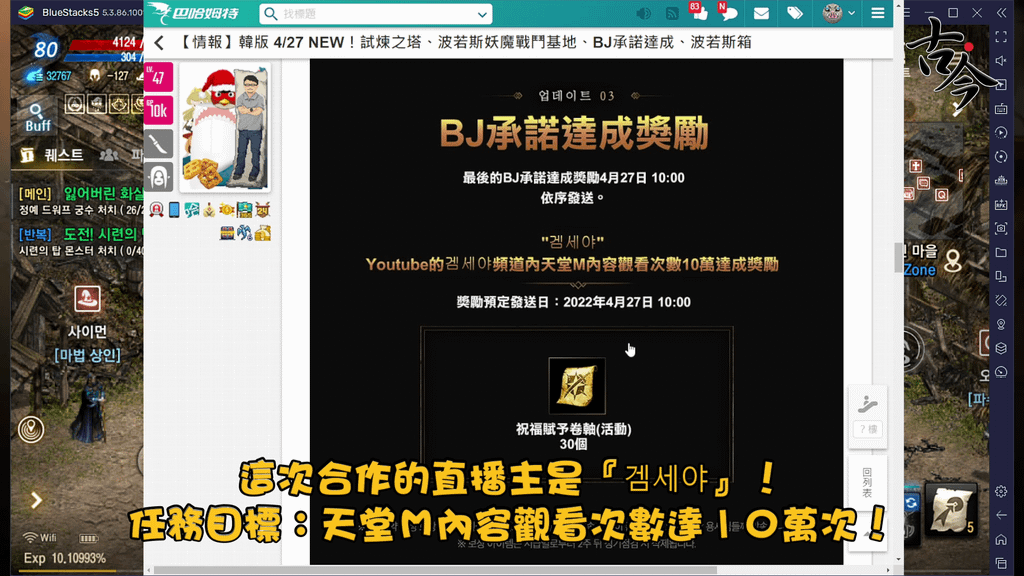Click the blue HP bar area in game

[x=104, y=57]
